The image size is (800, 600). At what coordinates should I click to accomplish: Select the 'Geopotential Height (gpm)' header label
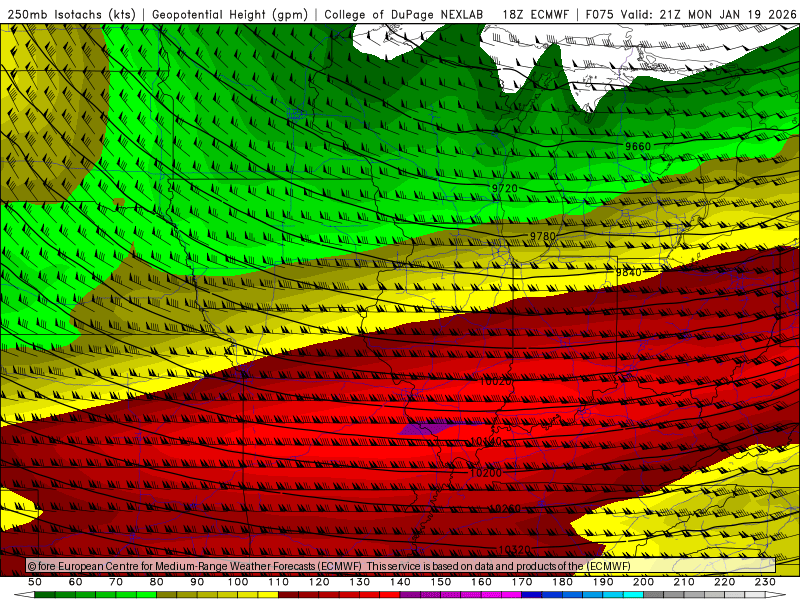[230, 14]
